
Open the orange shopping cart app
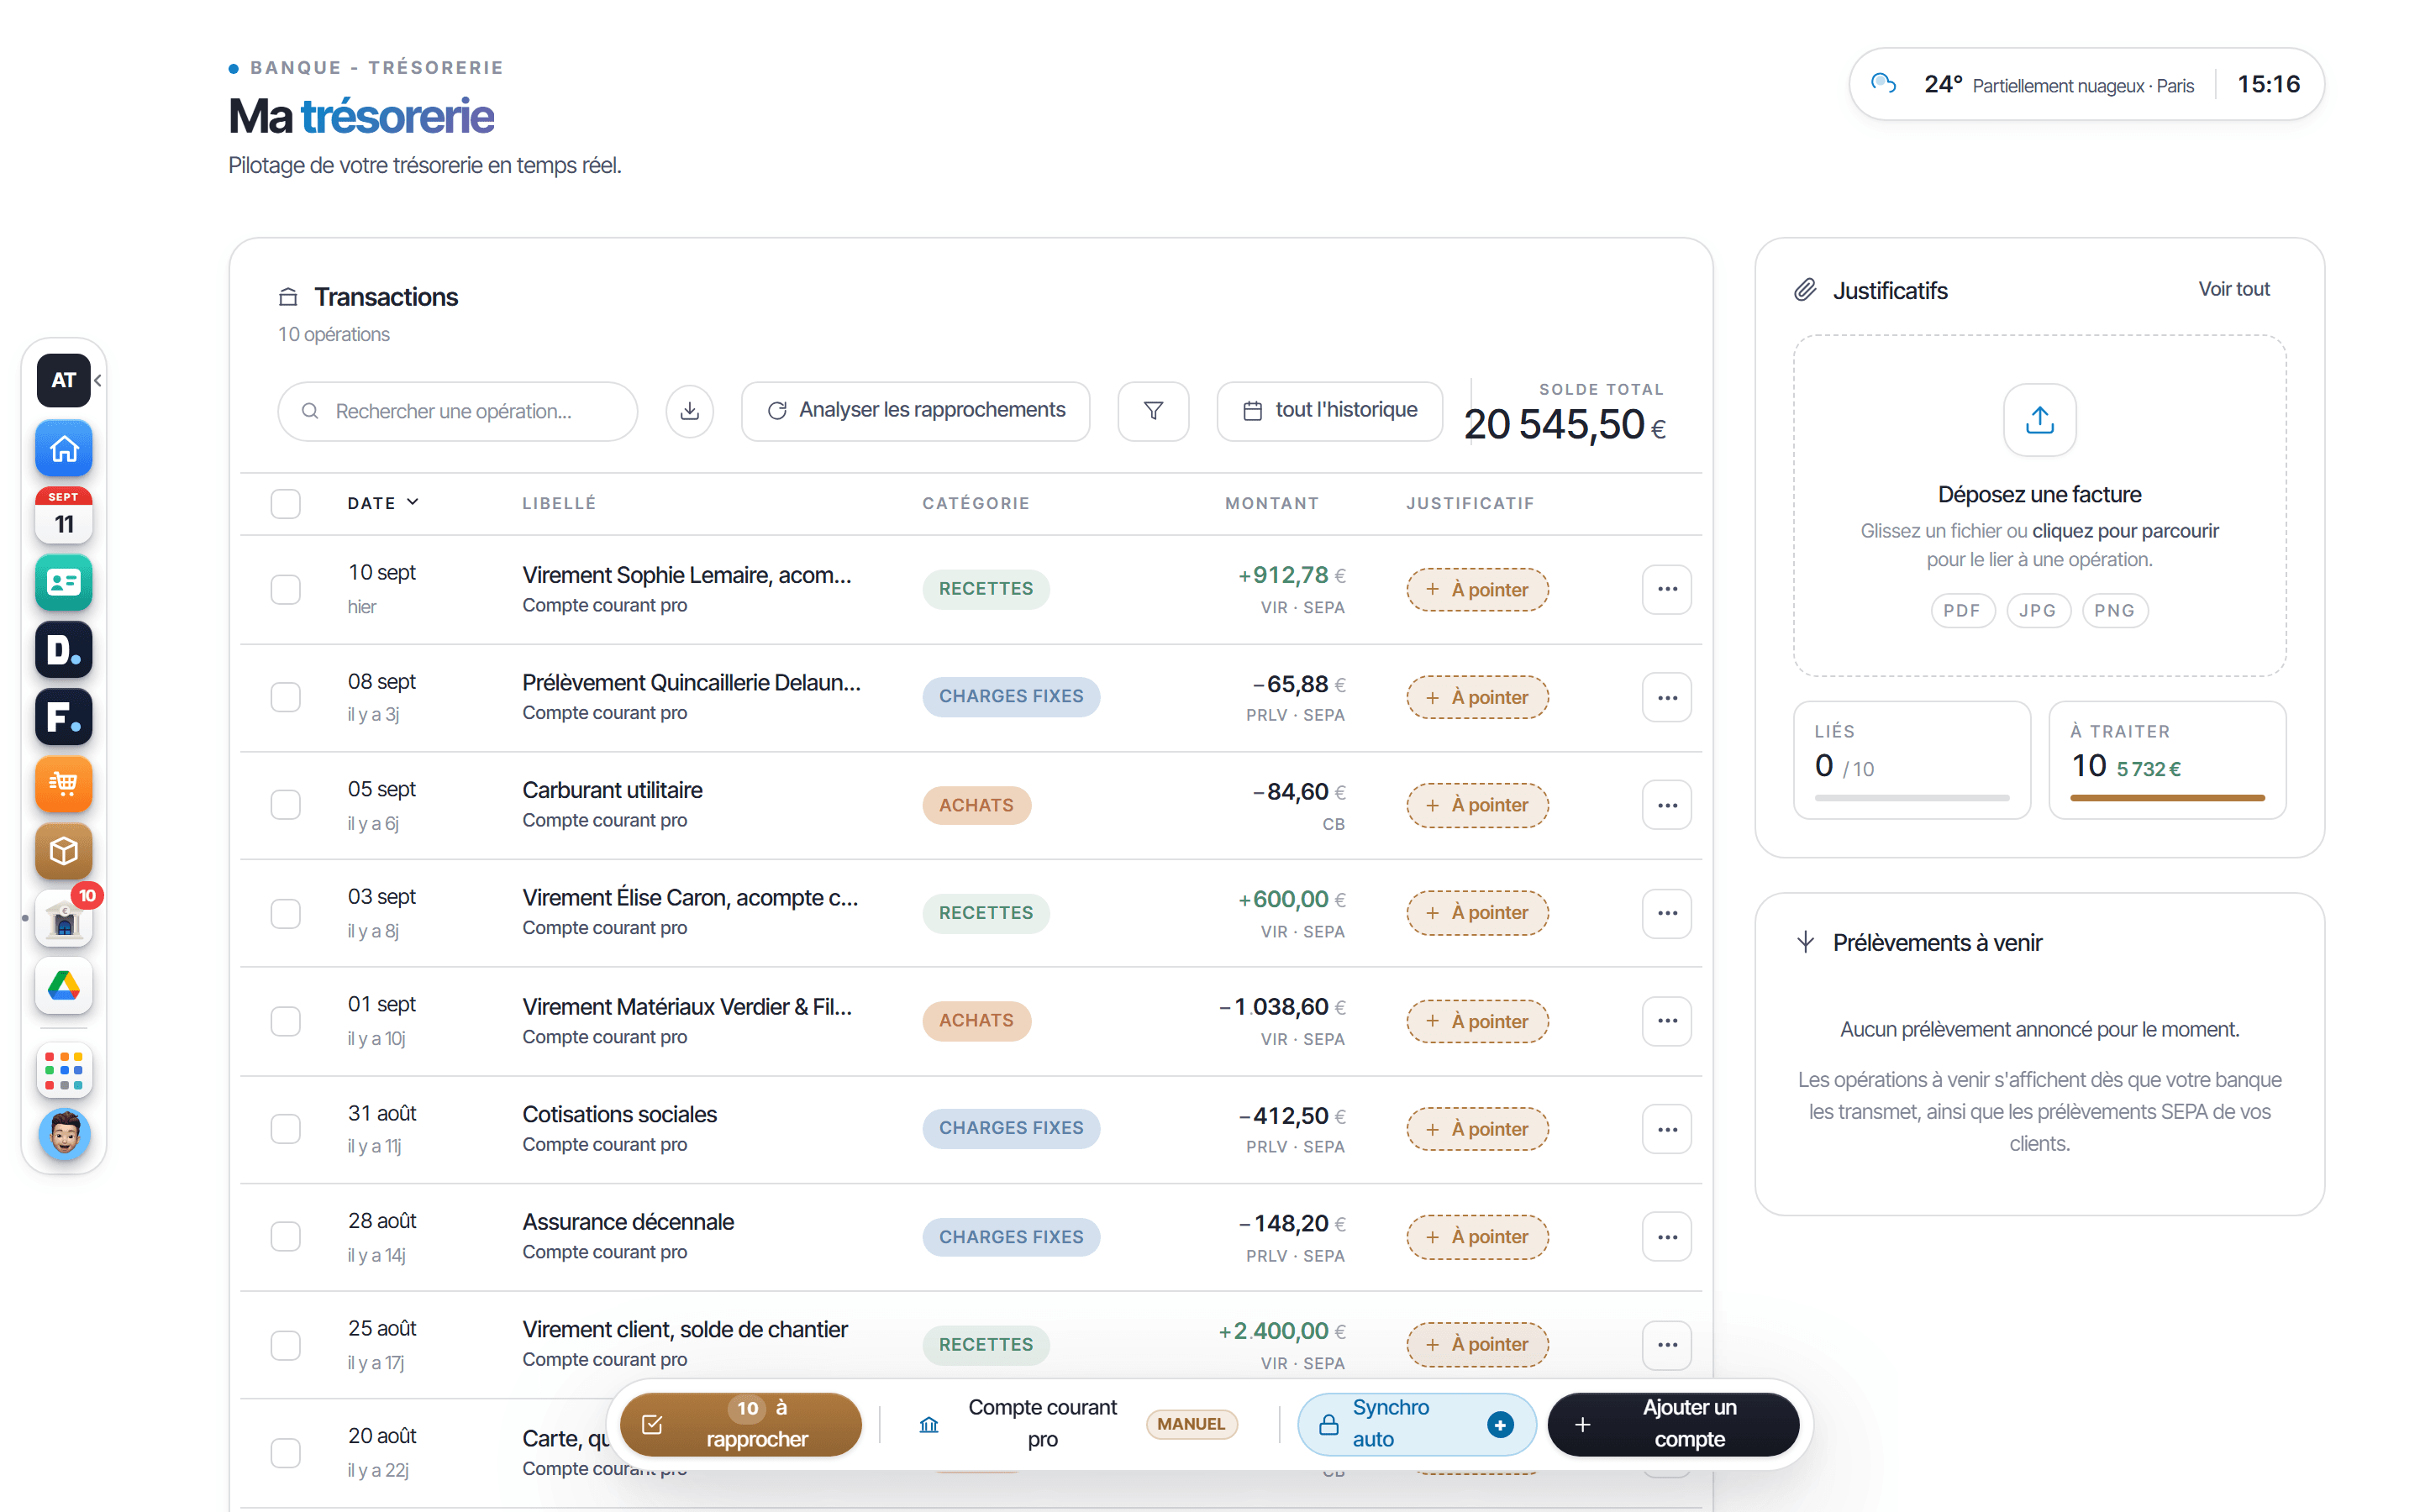(64, 784)
